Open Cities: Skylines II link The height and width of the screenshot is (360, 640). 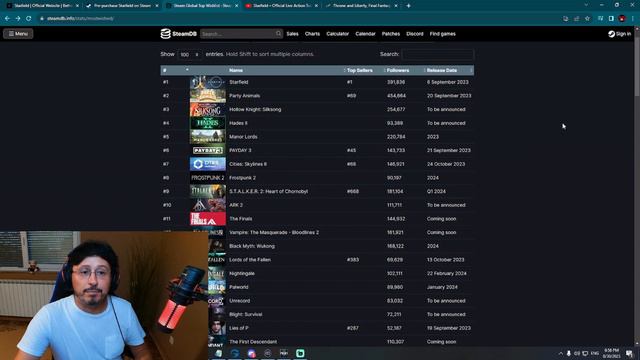pos(248,164)
